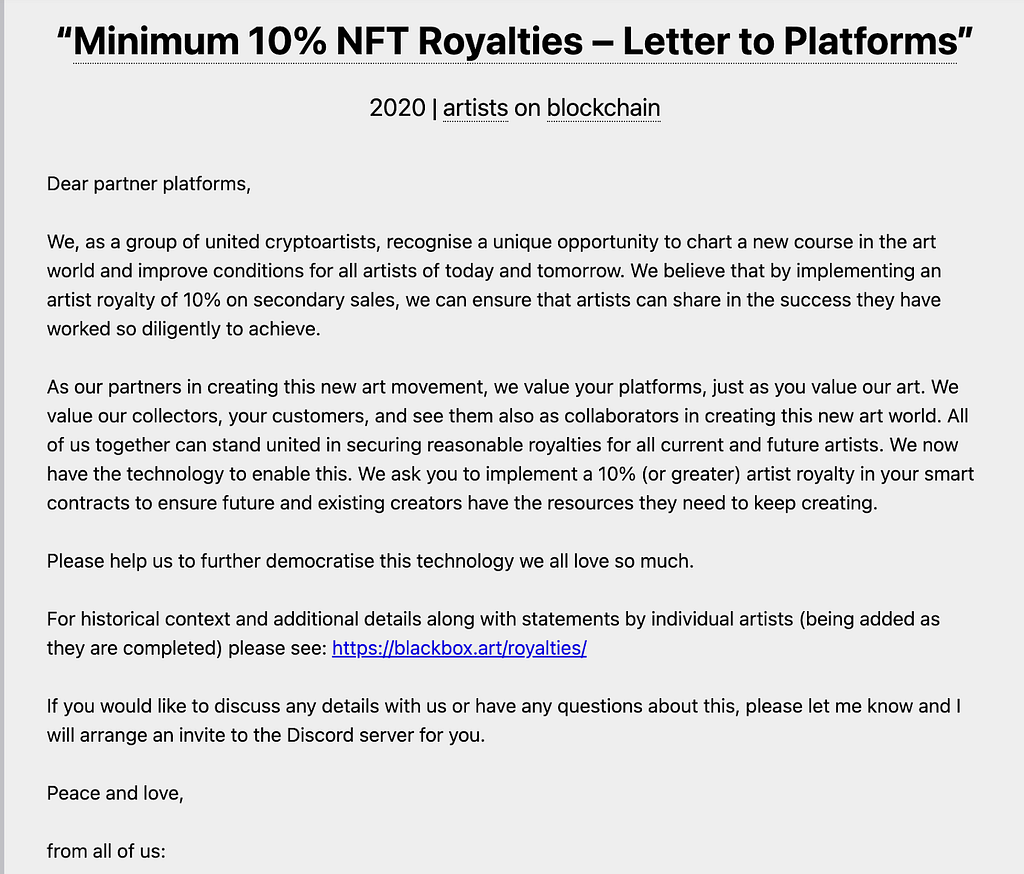This screenshot has height=874, width=1024.
Task: Open the "blockchain" underlined link
Action: (603, 108)
